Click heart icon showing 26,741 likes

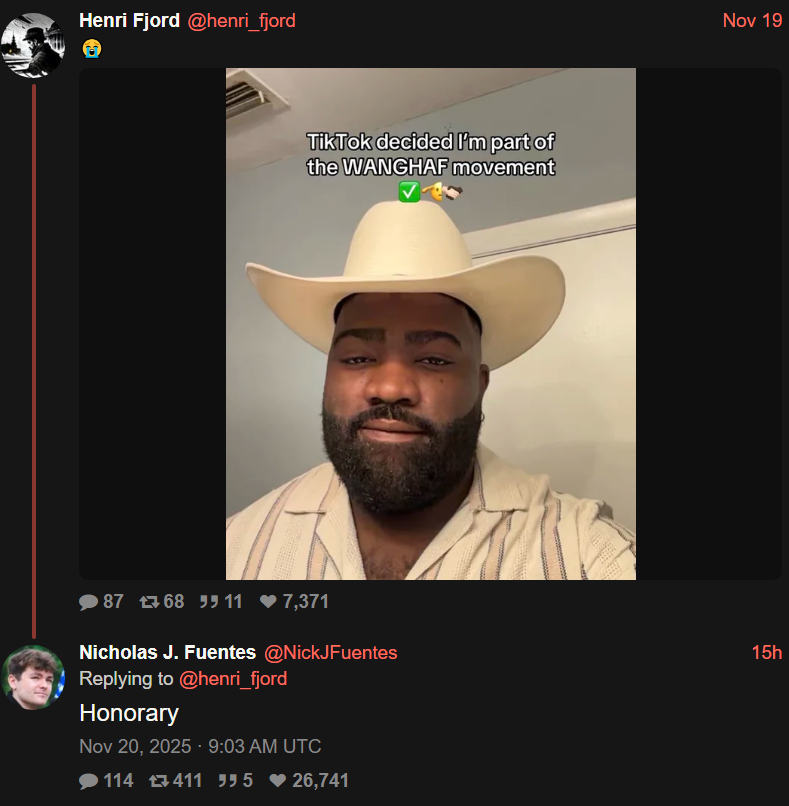tap(278, 780)
